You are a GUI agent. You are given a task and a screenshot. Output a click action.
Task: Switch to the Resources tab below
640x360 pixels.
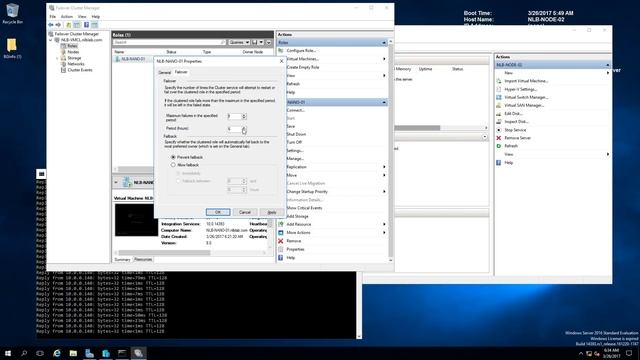click(x=143, y=260)
